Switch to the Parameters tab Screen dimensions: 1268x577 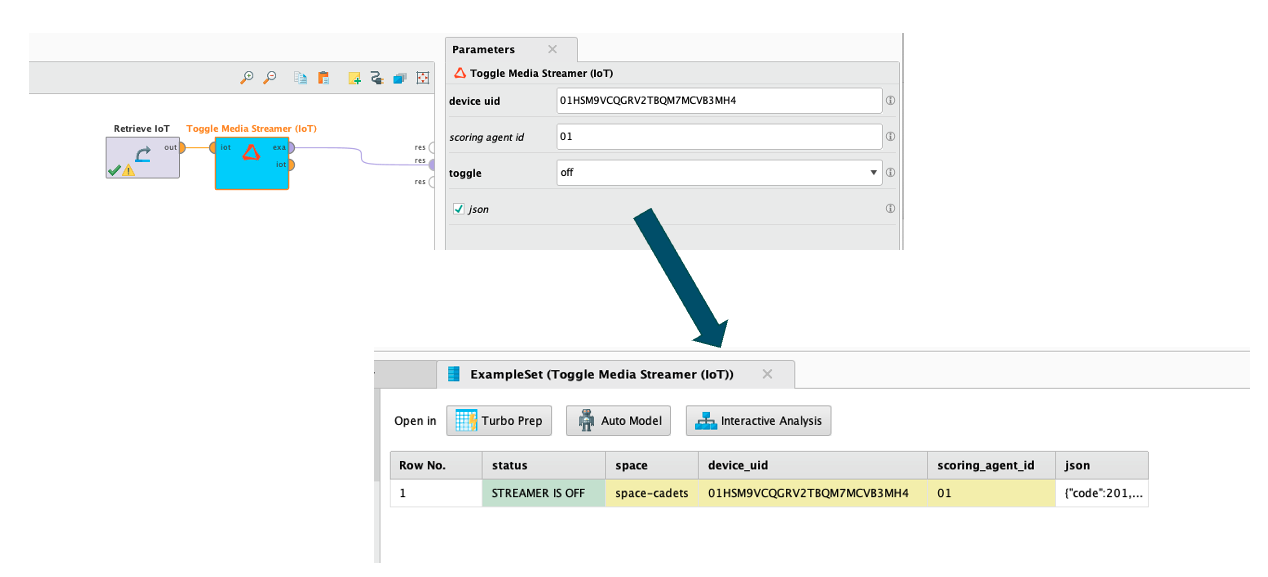484,50
